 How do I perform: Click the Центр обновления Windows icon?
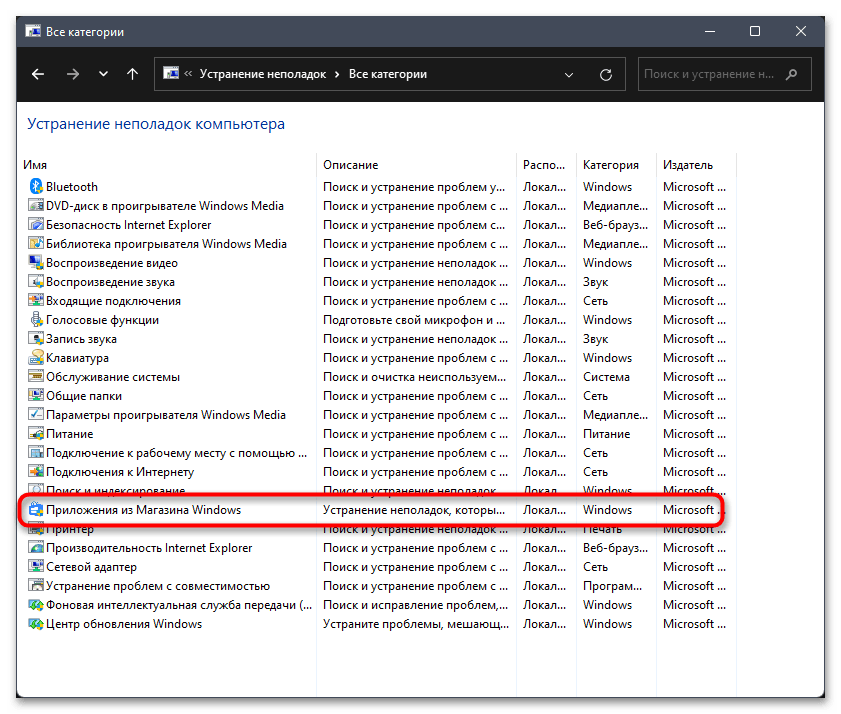click(x=36, y=624)
